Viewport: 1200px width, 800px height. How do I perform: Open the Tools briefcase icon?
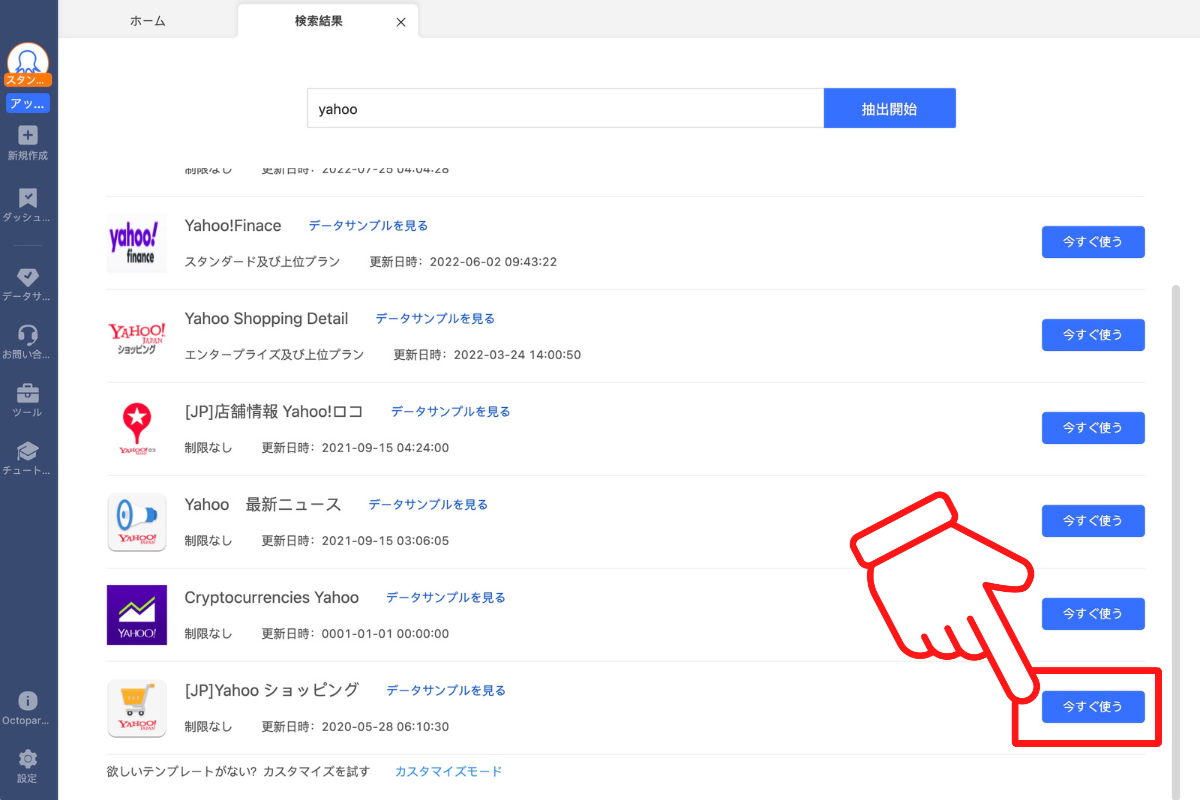[28, 393]
